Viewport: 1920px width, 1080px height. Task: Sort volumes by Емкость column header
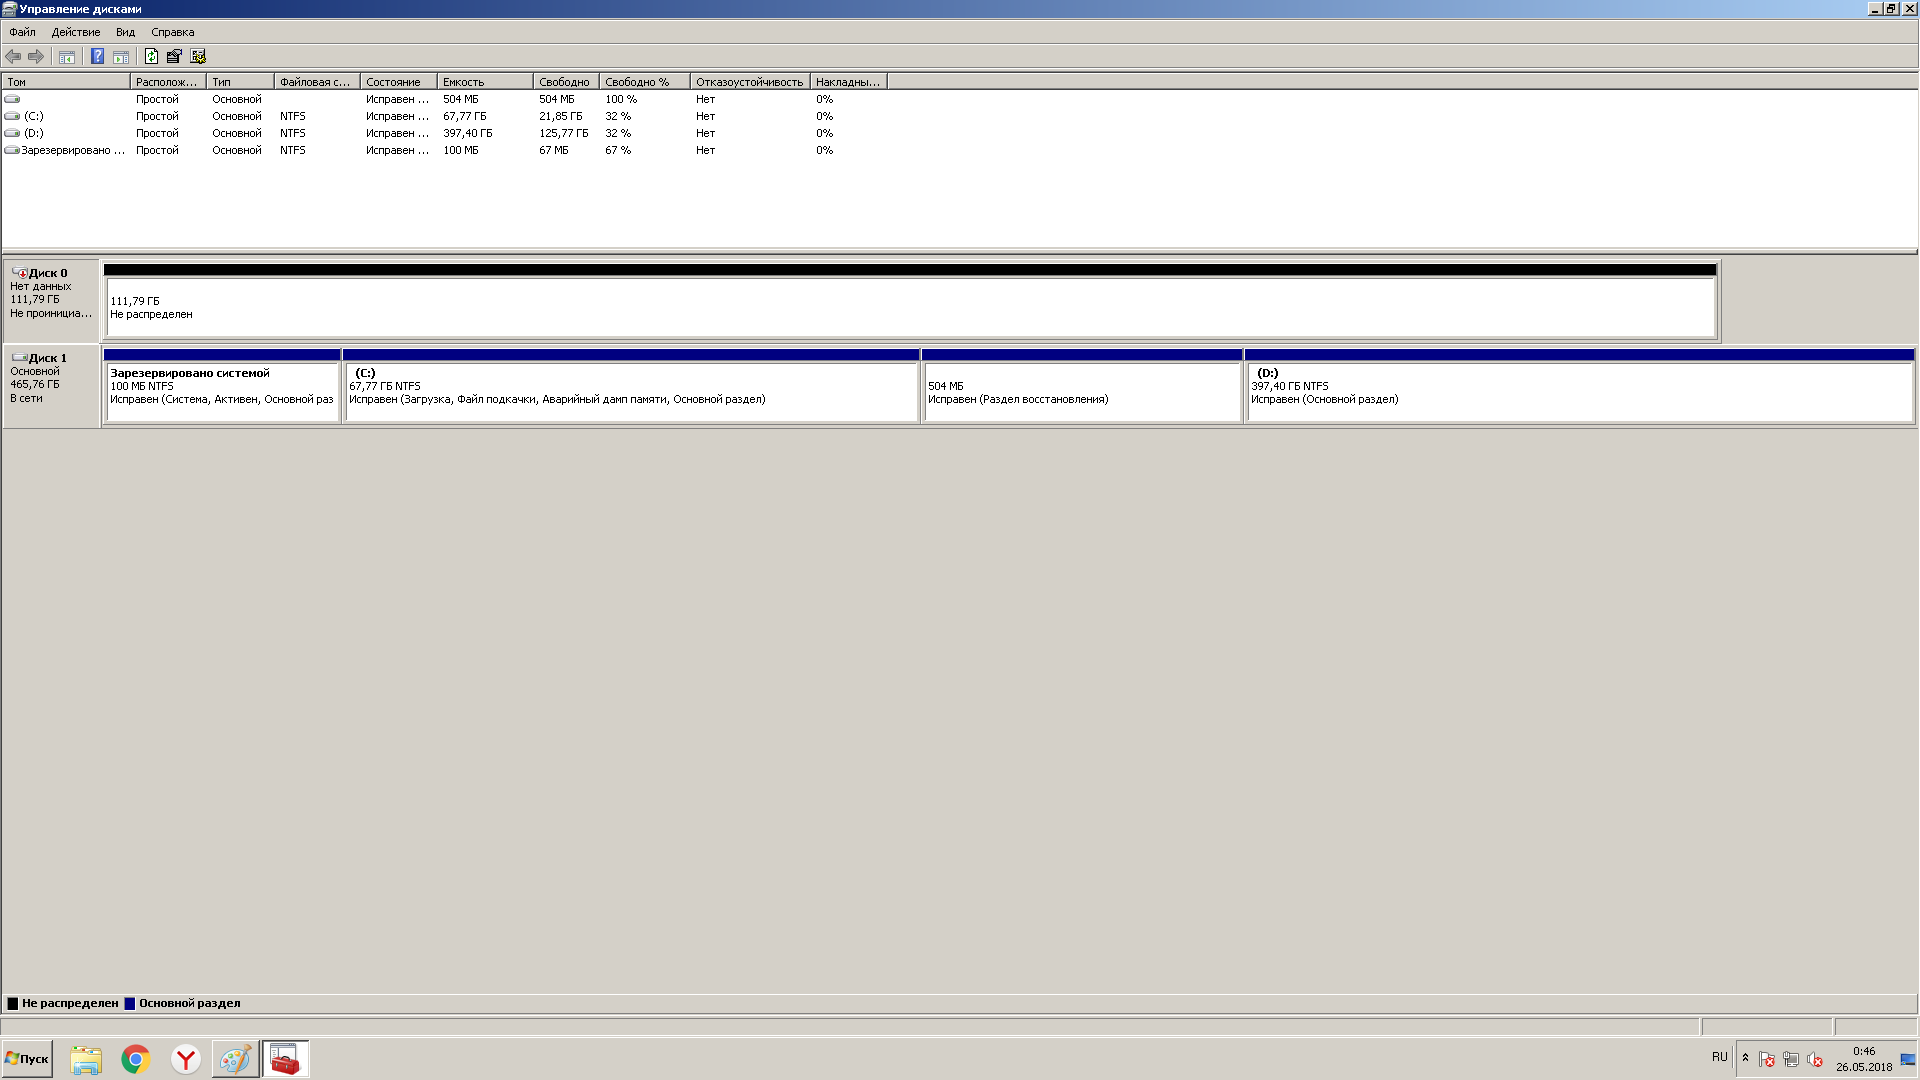tap(484, 82)
